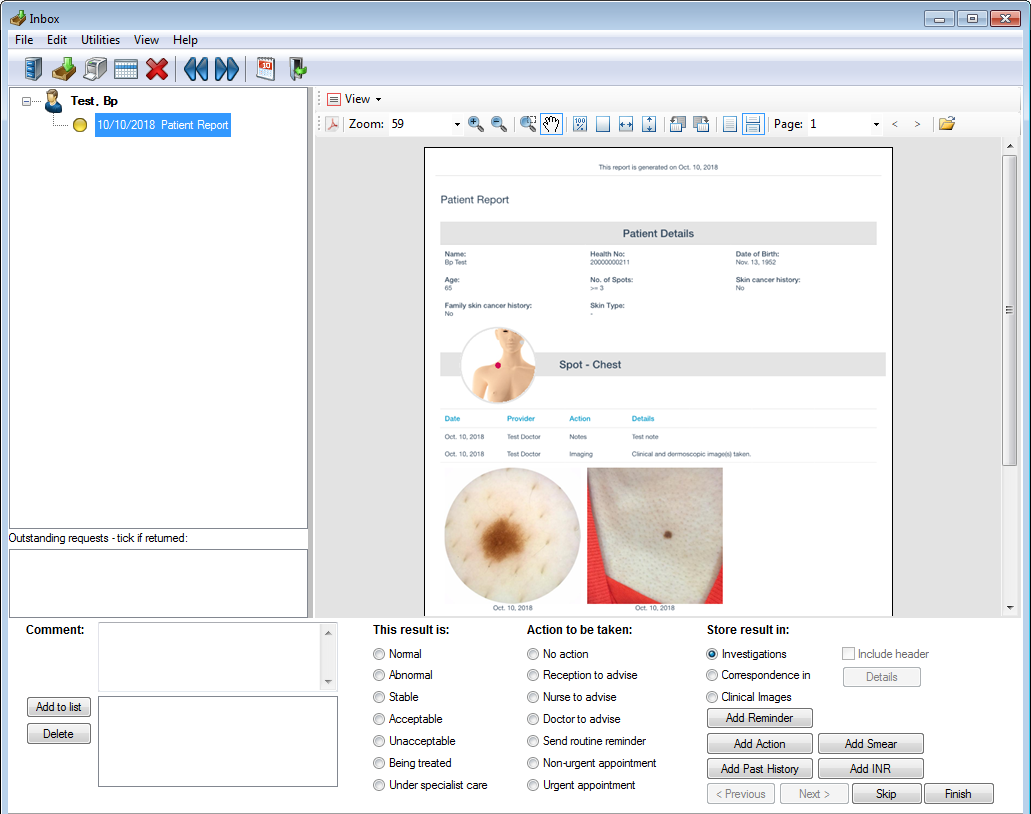Open the calendar icon in main toolbar
The width and height of the screenshot is (1031, 814).
click(x=265, y=69)
